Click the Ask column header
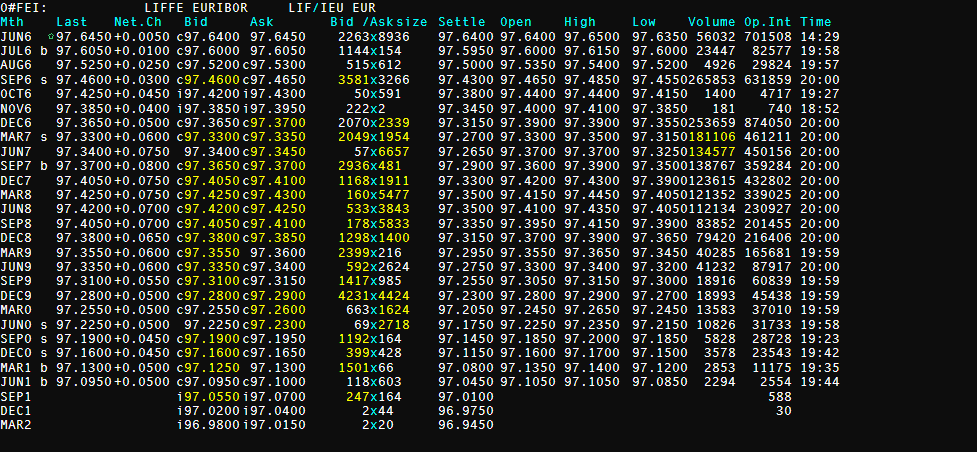Viewport: 977px width, 452px height. [x=261, y=22]
